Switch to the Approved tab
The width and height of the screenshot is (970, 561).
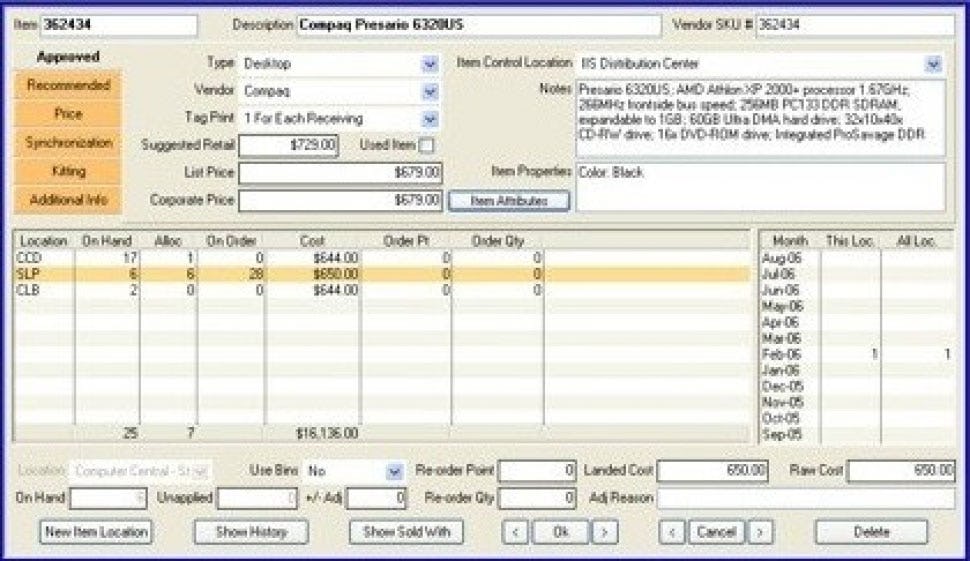point(68,57)
